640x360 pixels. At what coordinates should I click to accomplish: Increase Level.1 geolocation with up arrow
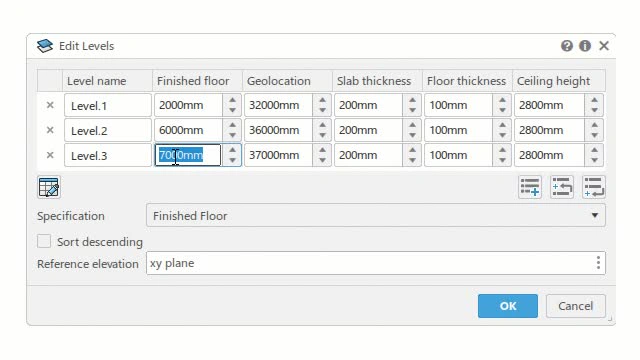[x=322, y=100]
